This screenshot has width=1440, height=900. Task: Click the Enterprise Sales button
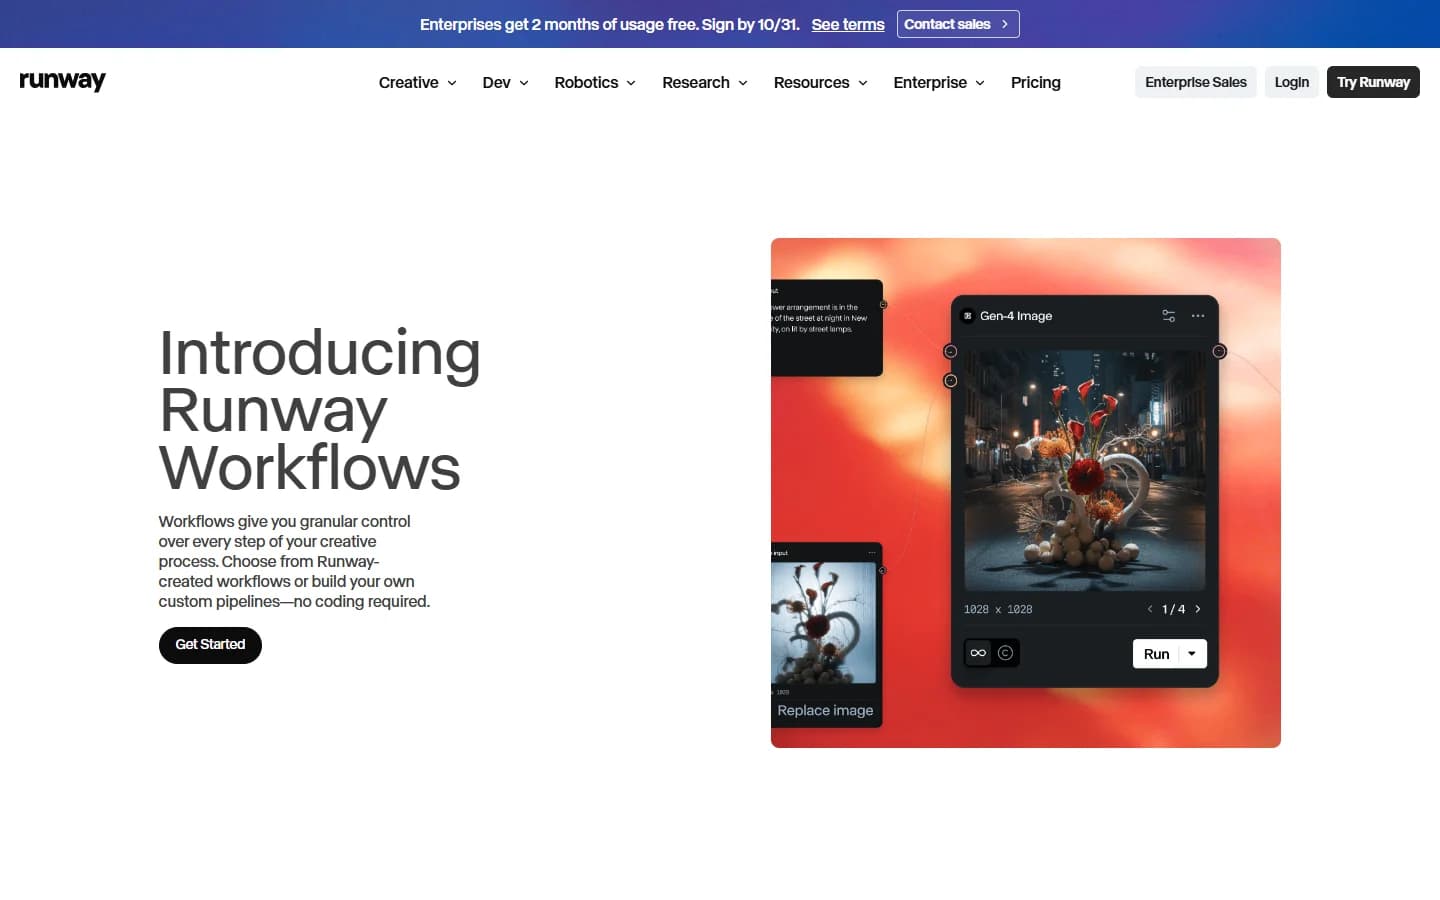[x=1195, y=82]
